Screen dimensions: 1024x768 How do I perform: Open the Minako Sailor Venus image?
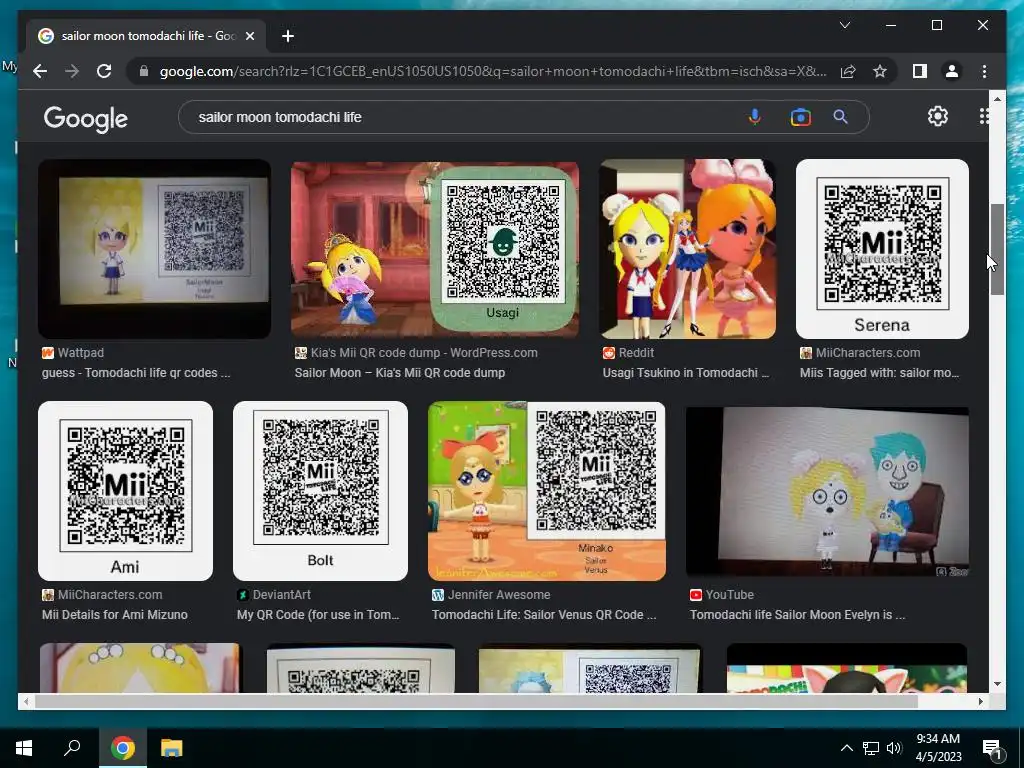point(547,490)
